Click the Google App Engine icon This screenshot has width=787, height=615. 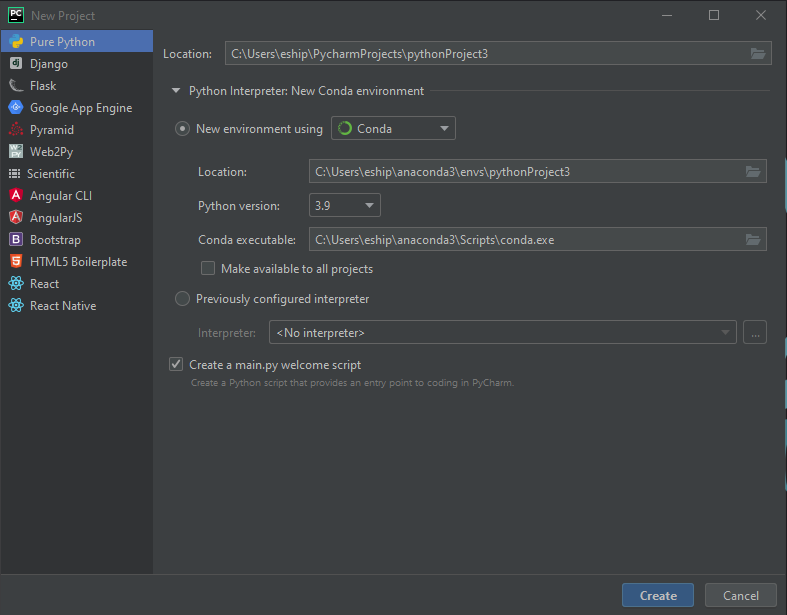tap(16, 107)
